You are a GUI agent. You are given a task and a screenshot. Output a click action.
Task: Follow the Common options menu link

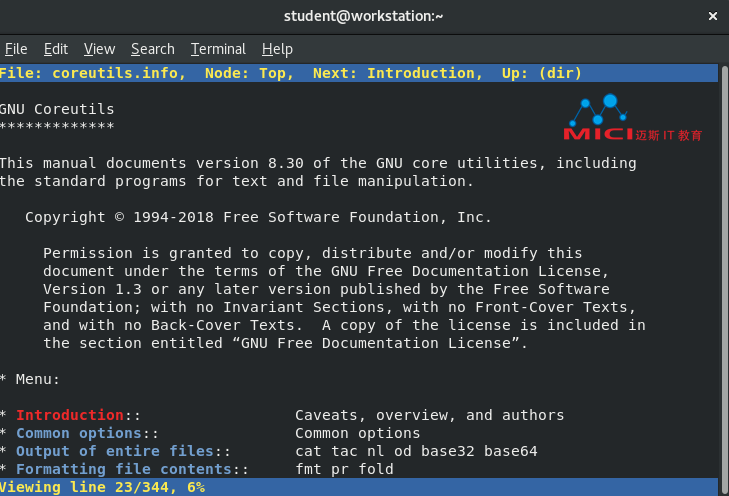point(79,433)
